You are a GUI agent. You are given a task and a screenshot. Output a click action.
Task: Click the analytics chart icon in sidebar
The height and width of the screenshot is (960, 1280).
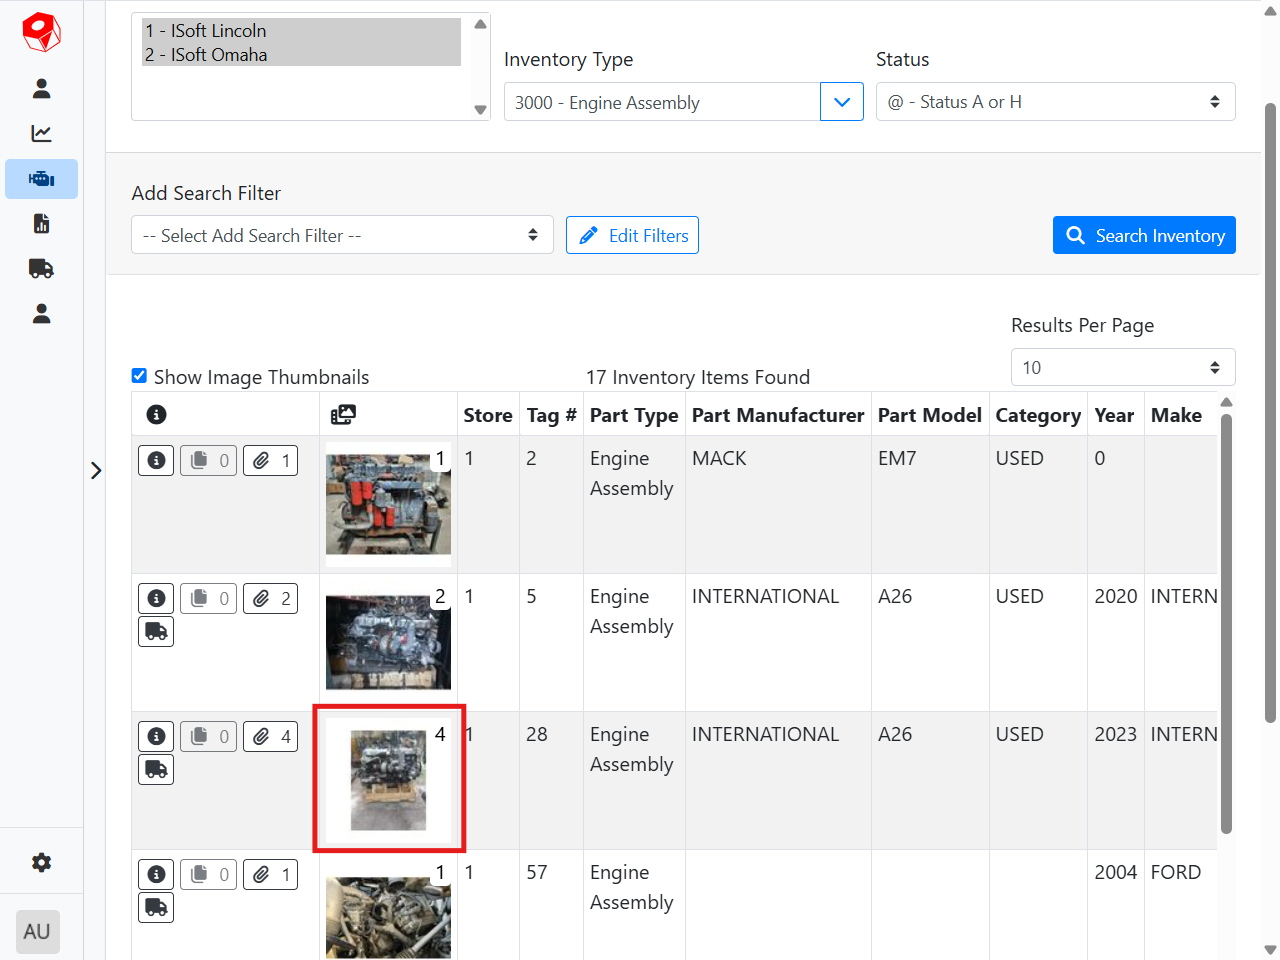[41, 134]
